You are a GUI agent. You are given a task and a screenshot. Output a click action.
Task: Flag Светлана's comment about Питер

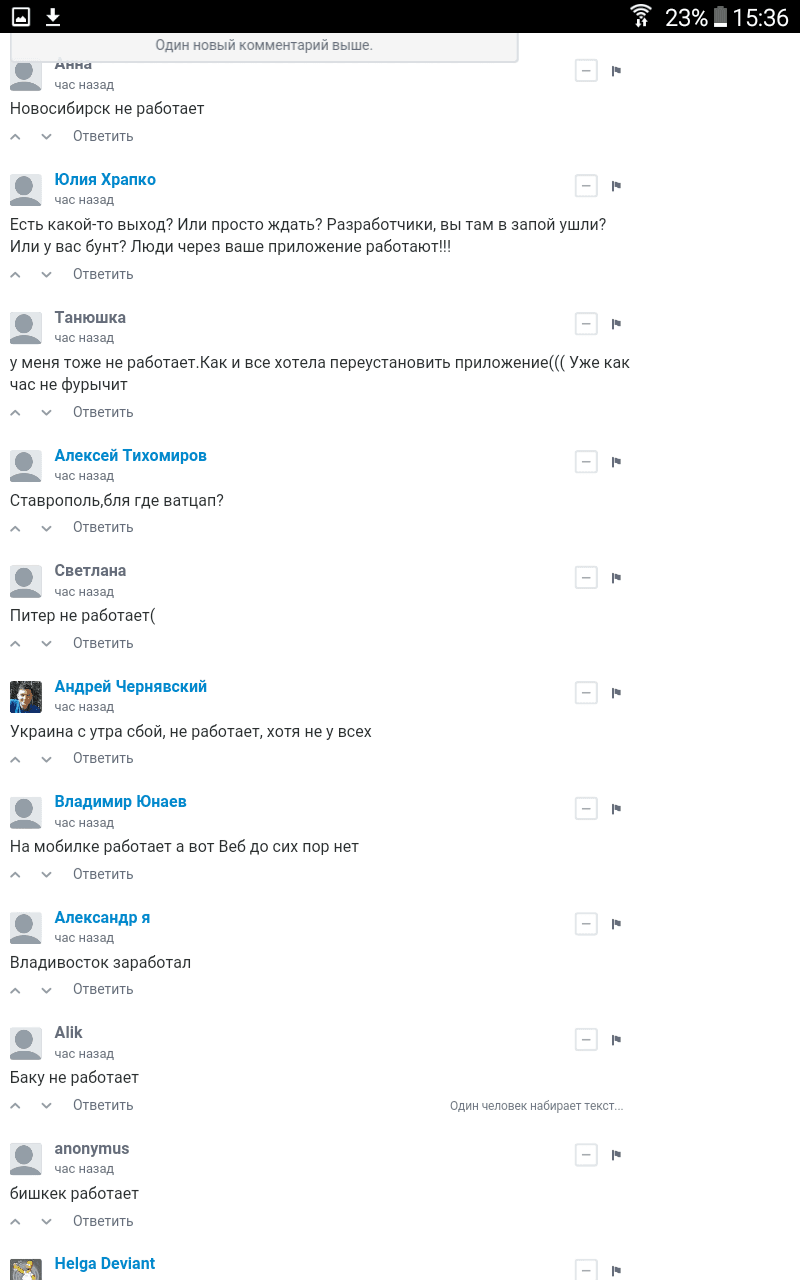tap(616, 578)
